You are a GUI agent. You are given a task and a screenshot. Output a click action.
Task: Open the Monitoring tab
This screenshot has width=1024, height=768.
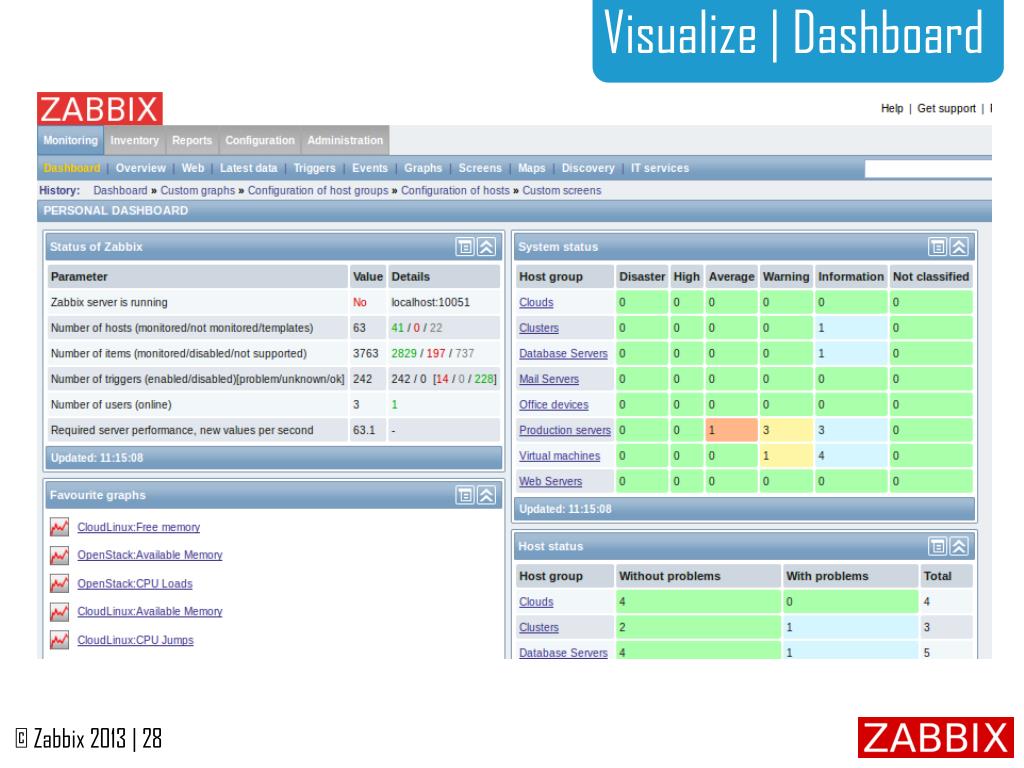(x=71, y=140)
